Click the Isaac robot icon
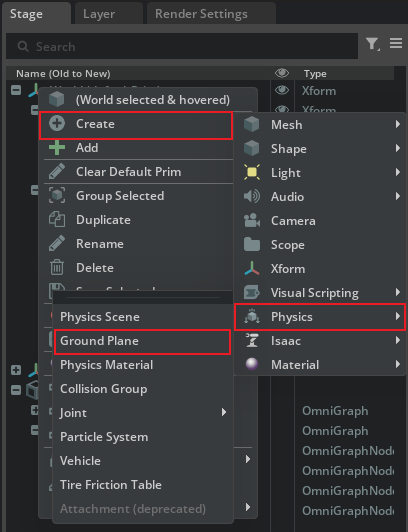The image size is (408, 532). click(252, 340)
